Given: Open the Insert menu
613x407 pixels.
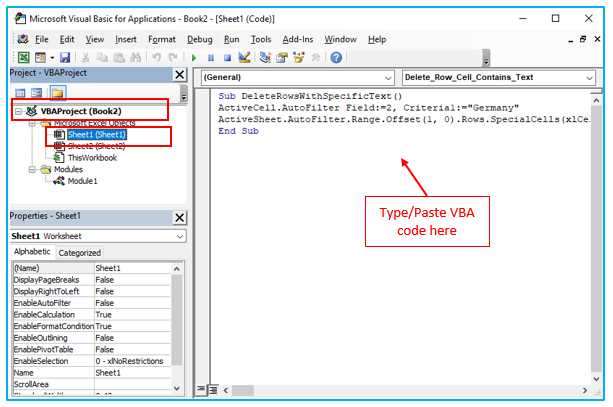Looking at the screenshot, I should coord(125,39).
